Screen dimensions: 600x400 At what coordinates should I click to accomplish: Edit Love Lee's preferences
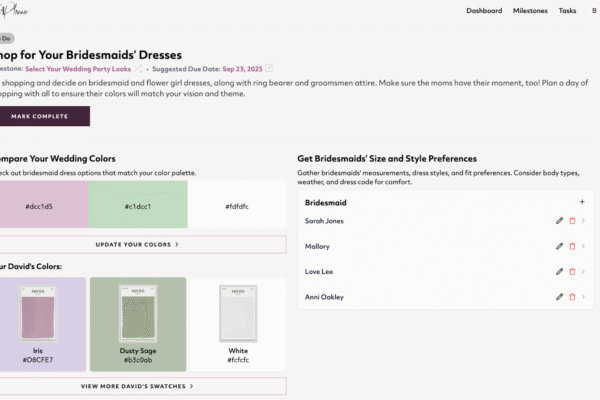pos(559,271)
